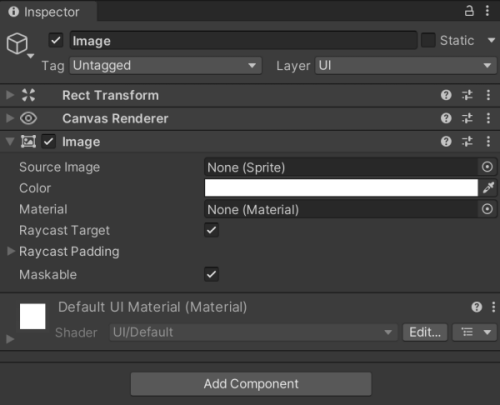The width and height of the screenshot is (500, 405).
Task: Select the Inspector tab
Action: (48, 12)
